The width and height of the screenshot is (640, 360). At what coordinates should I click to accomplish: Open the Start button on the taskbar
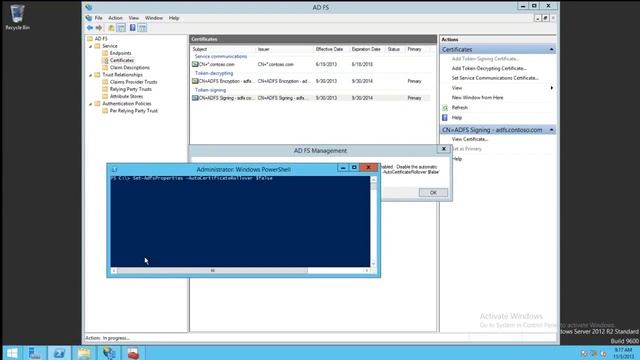12,353
